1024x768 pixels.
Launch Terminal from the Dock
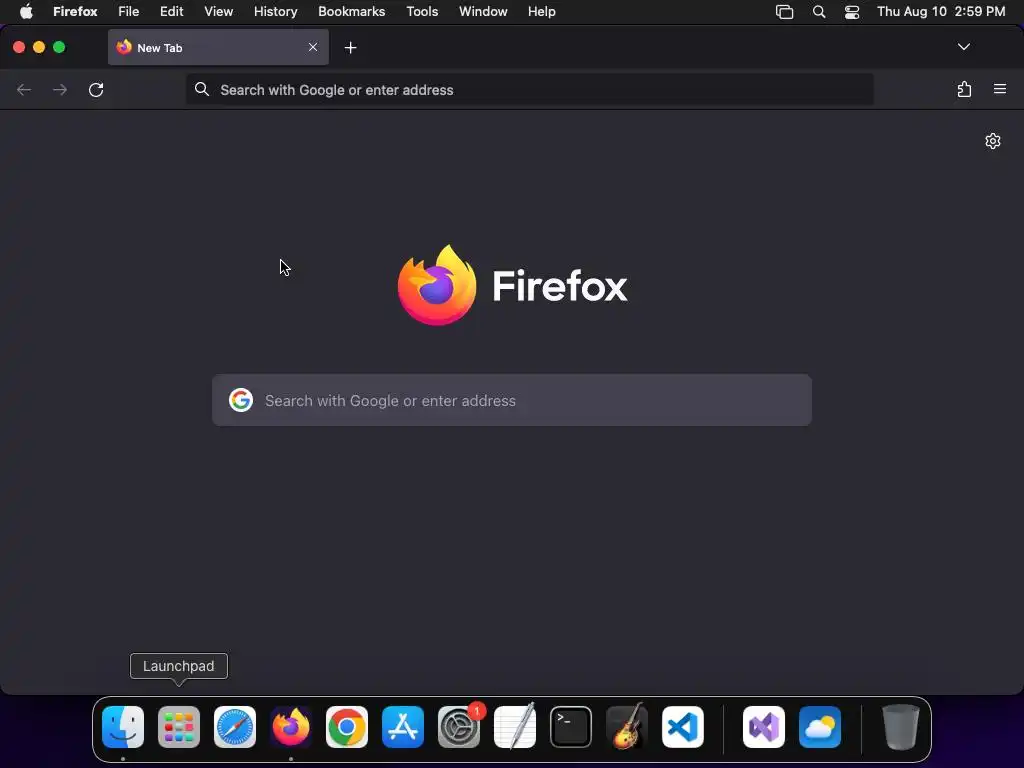click(x=571, y=727)
